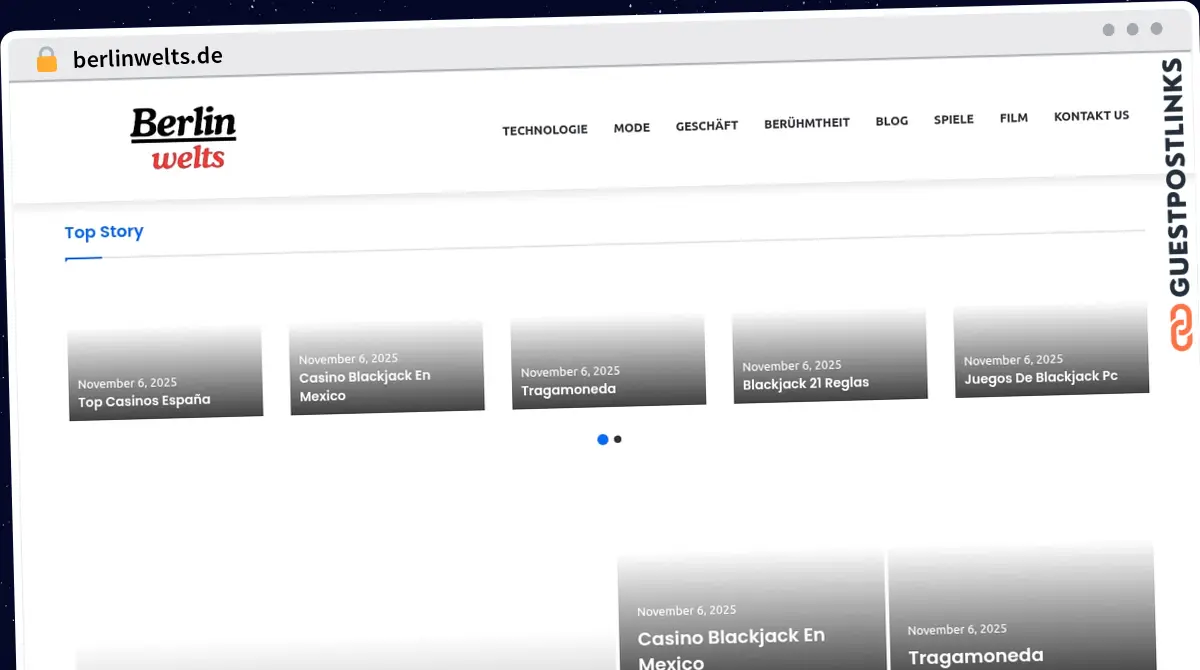Open the Blog page
Screen dimensions: 1200x670
pos(891,121)
